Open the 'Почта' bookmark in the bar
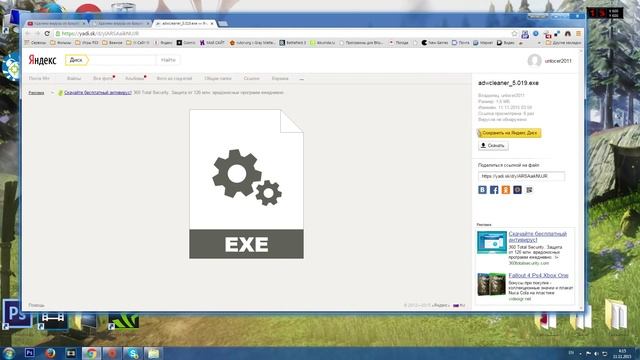The width and height of the screenshot is (640, 360). pos(461,42)
